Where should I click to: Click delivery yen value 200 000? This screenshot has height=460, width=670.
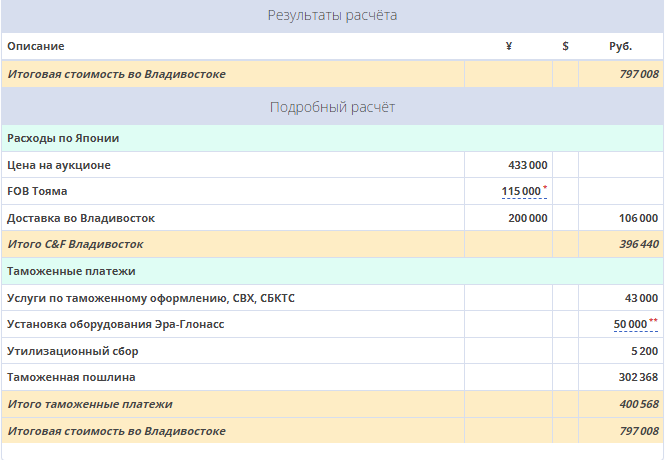tap(528, 218)
